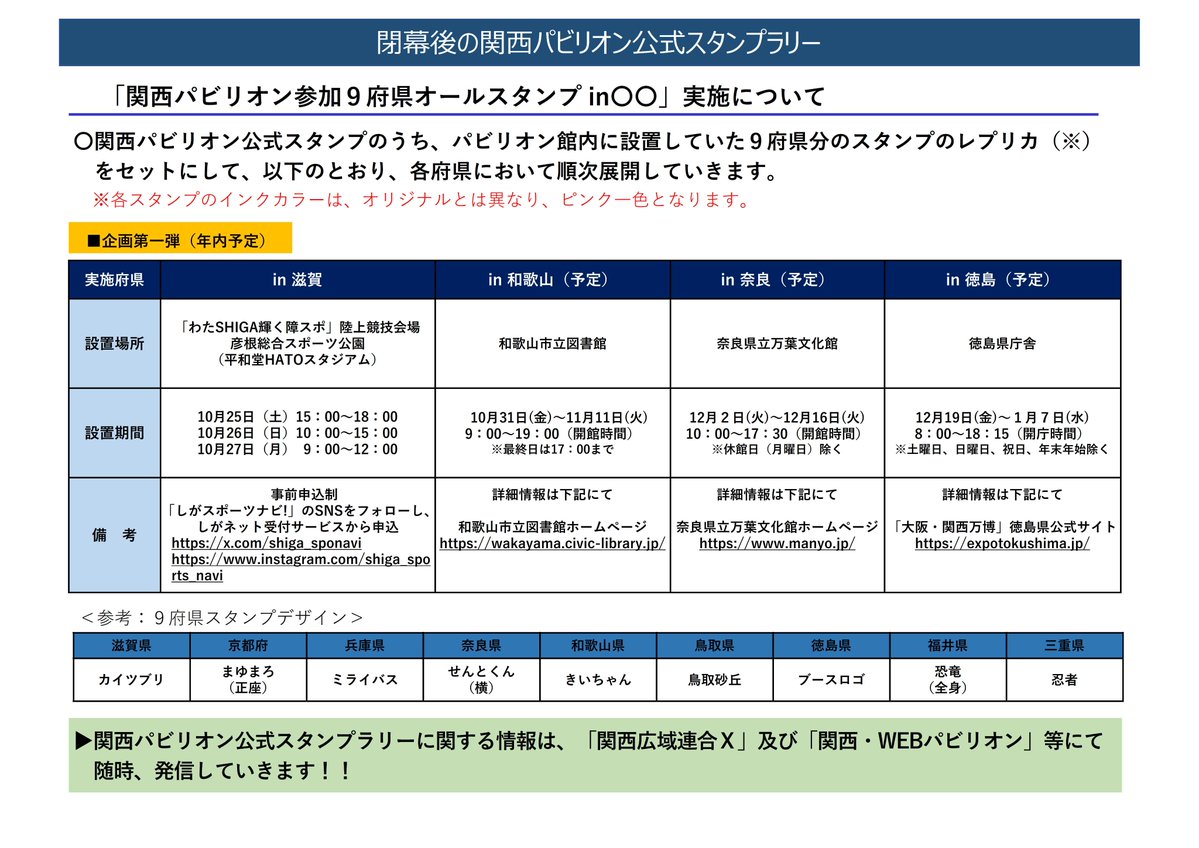The width and height of the screenshot is (1199, 848).
Task: Click the row header 設置場所
Action: tap(115, 343)
